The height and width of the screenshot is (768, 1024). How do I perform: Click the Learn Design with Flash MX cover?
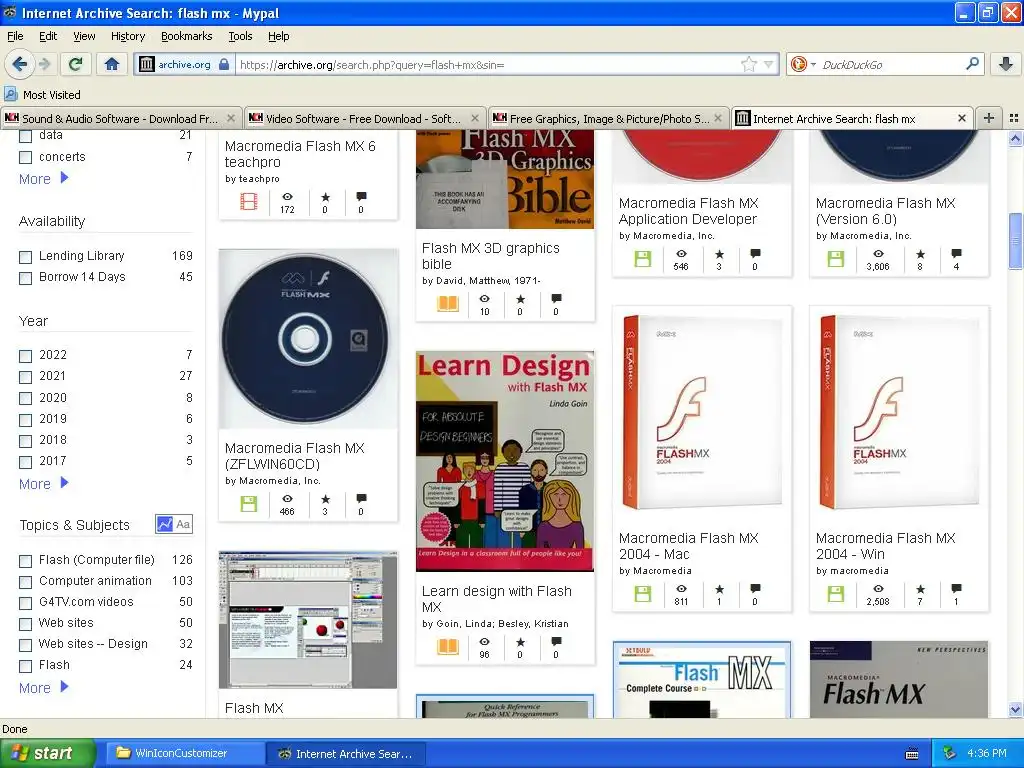point(505,461)
